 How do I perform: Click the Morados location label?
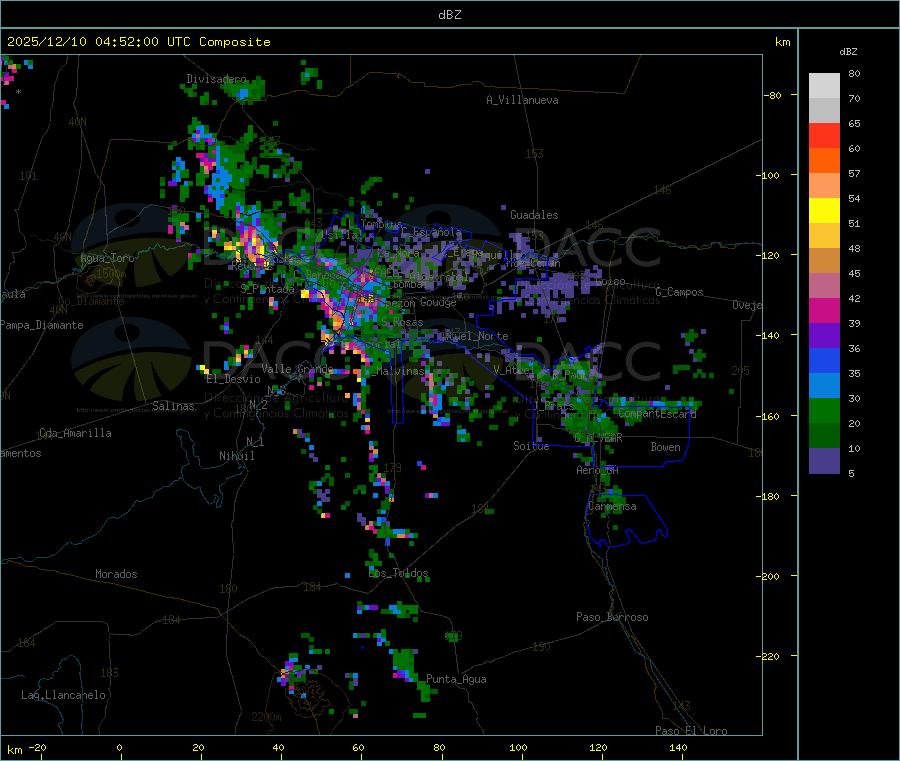click(116, 574)
